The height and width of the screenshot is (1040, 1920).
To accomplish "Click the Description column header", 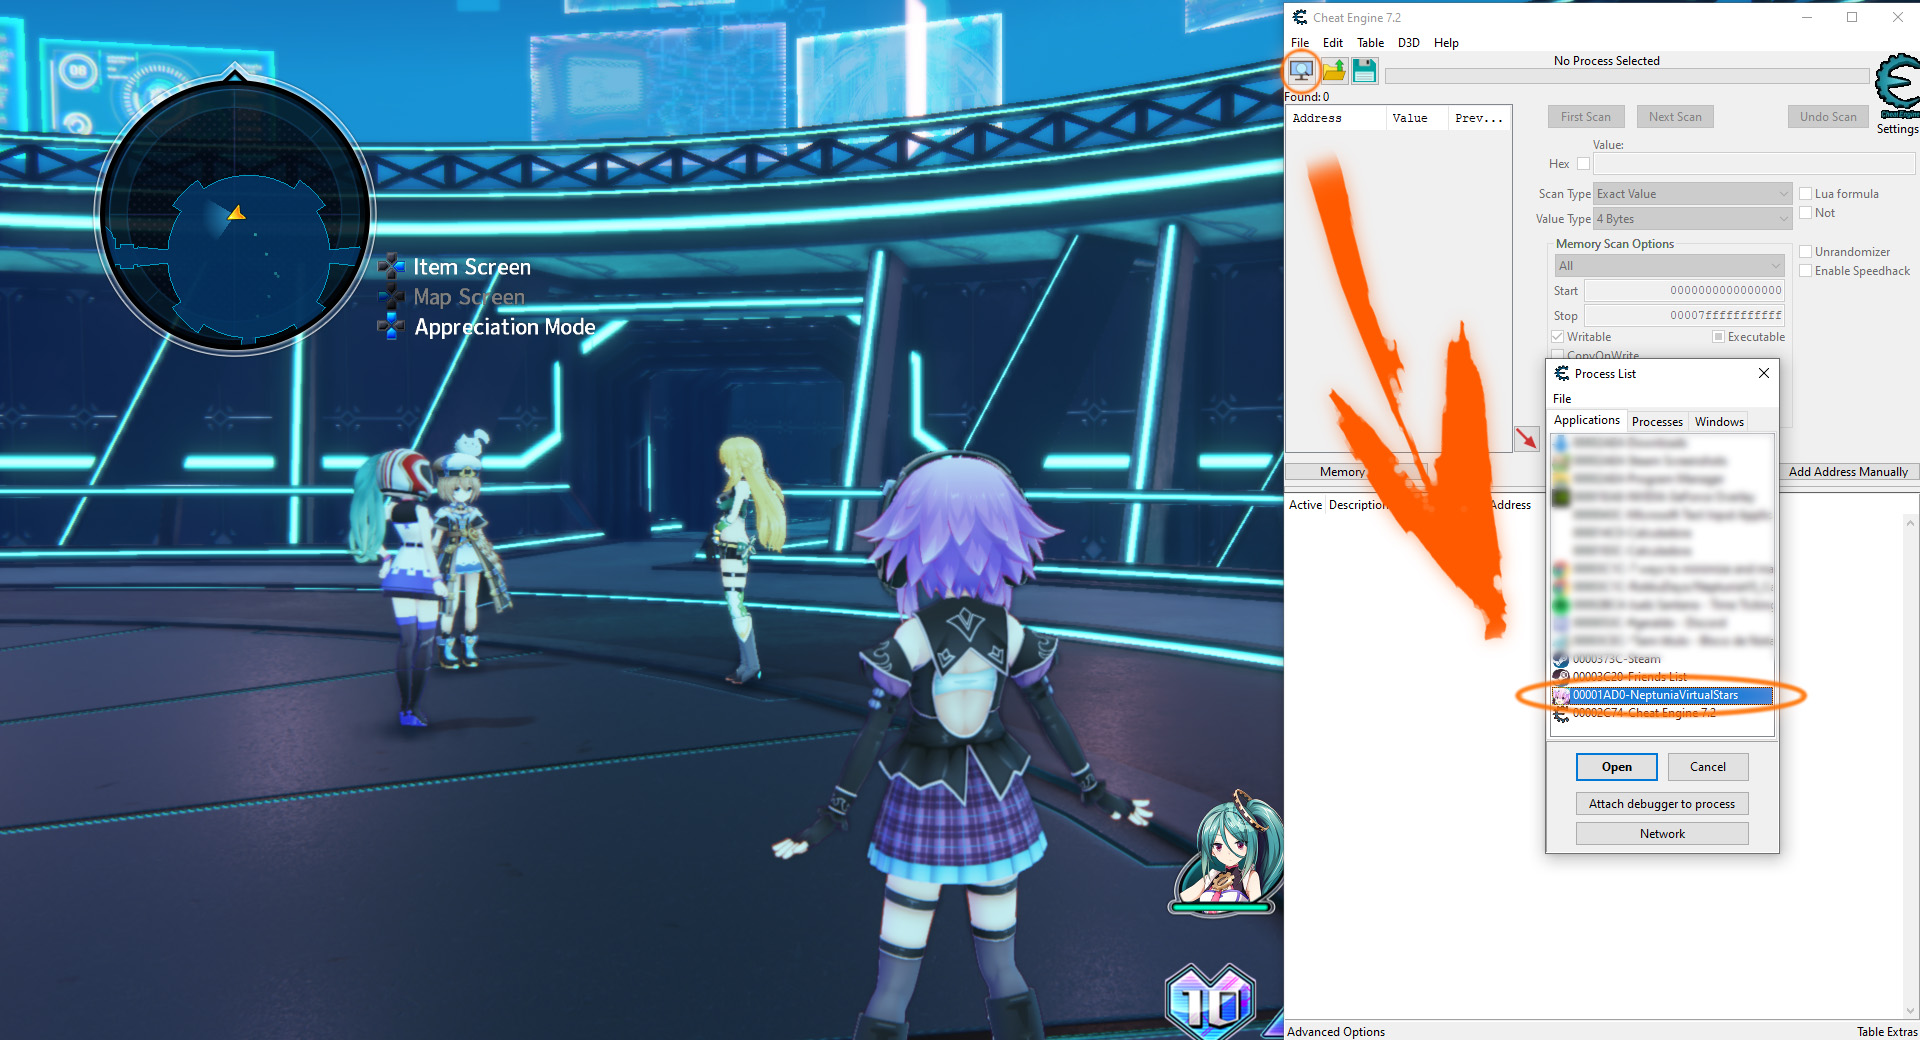I will 1358,505.
